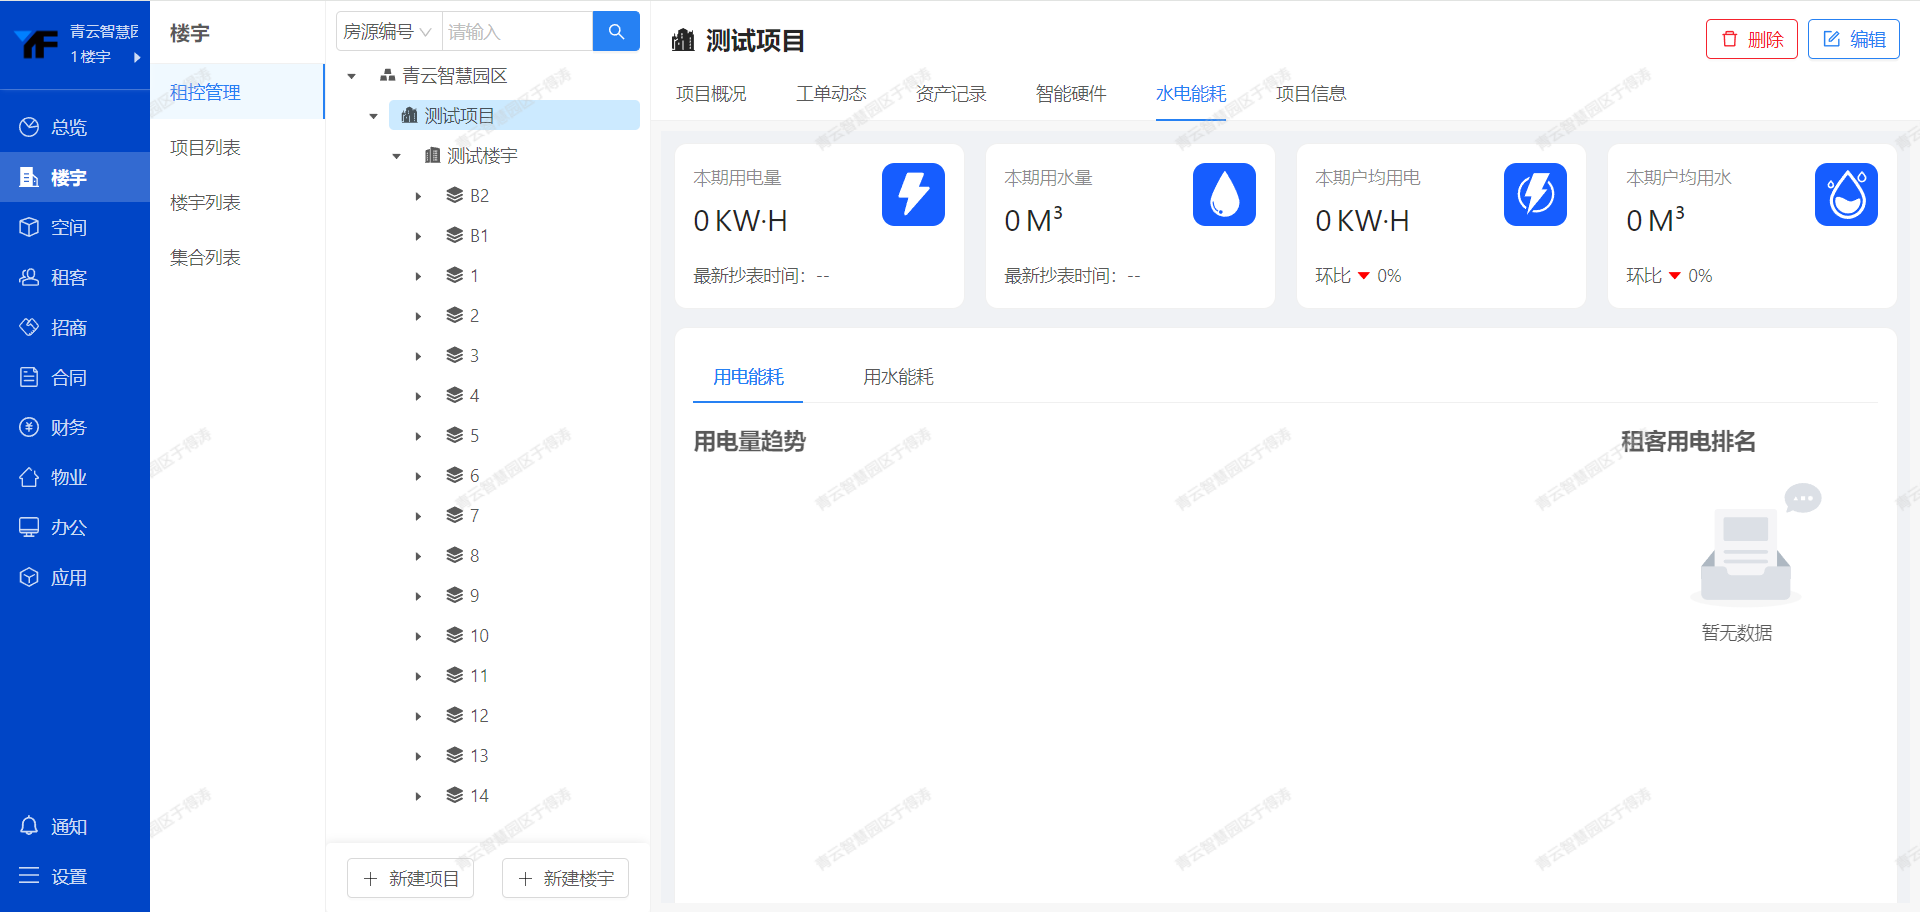Click the blue search magnifier button
Viewport: 1920px width, 912px height.
[616, 31]
